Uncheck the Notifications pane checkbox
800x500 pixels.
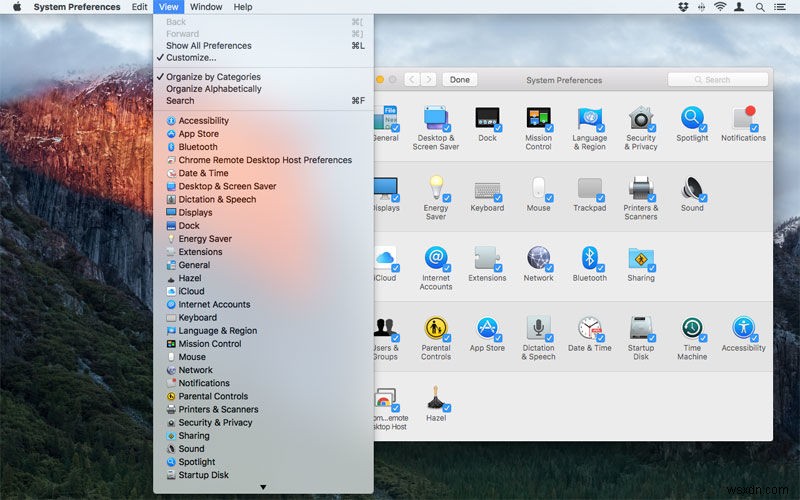pyautogui.click(x=754, y=129)
